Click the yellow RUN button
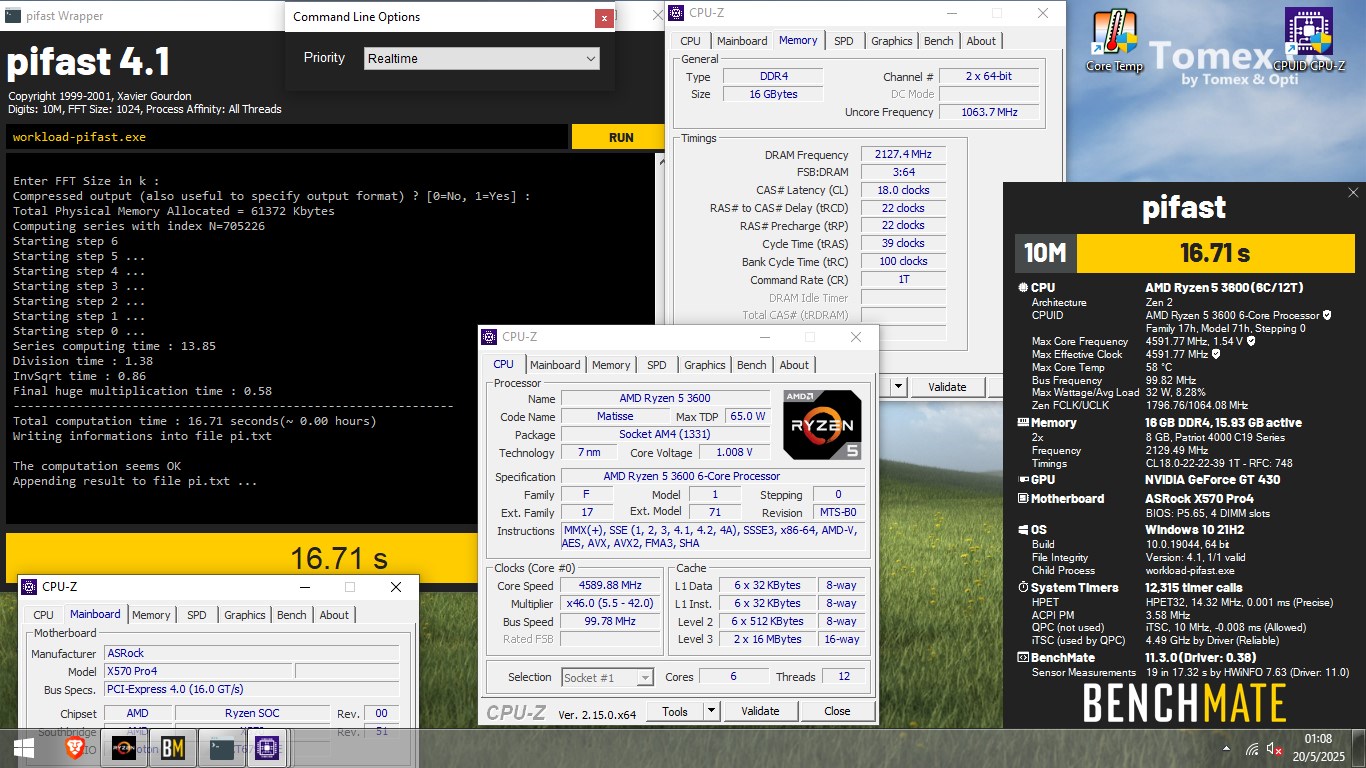Image resolution: width=1366 pixels, height=768 pixels. tap(621, 137)
